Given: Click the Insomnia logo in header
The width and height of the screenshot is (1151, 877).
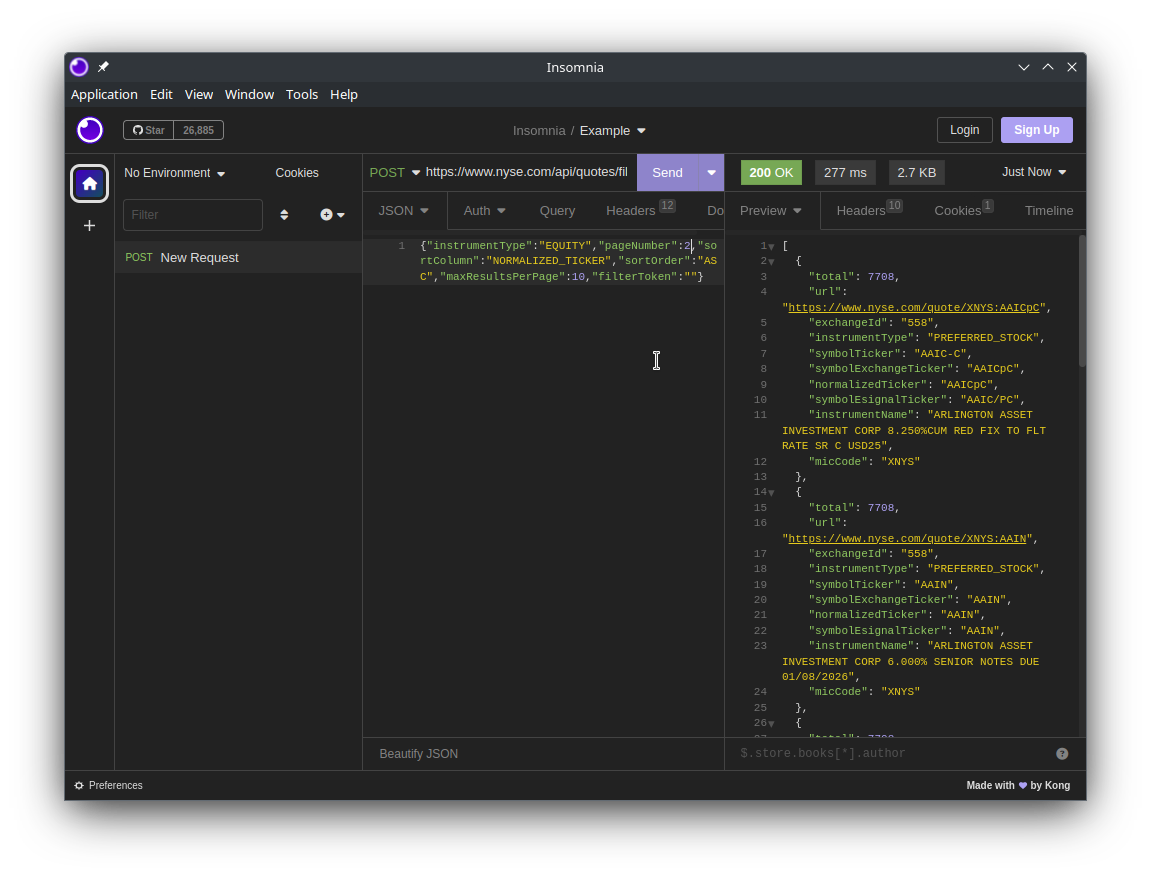Looking at the screenshot, I should pyautogui.click(x=90, y=130).
